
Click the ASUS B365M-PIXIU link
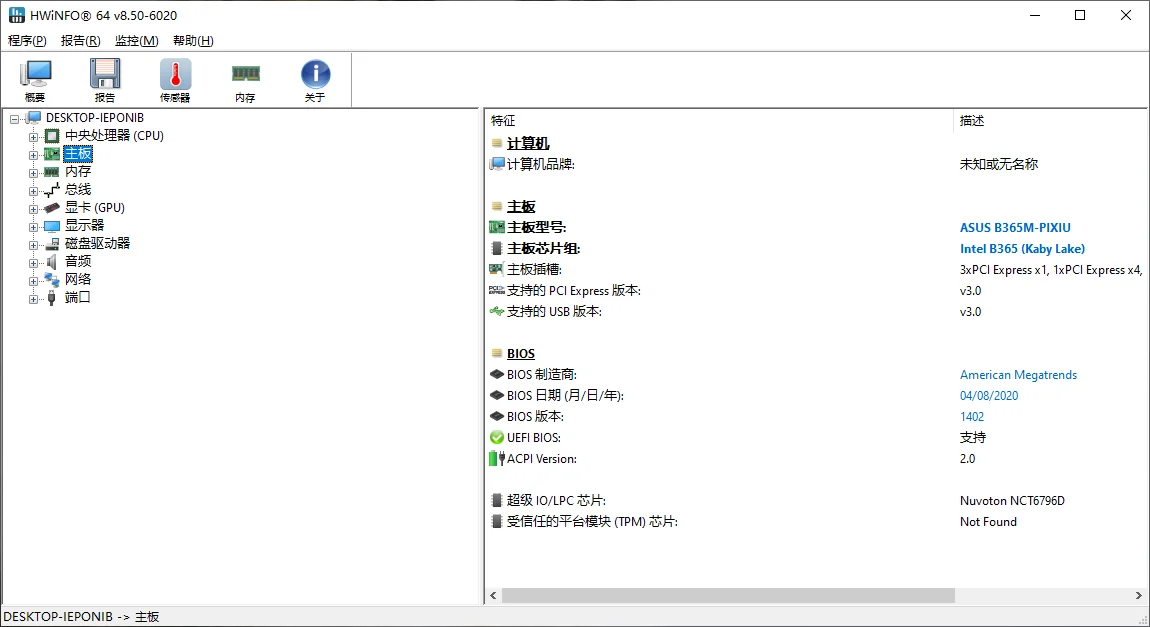tap(1015, 227)
